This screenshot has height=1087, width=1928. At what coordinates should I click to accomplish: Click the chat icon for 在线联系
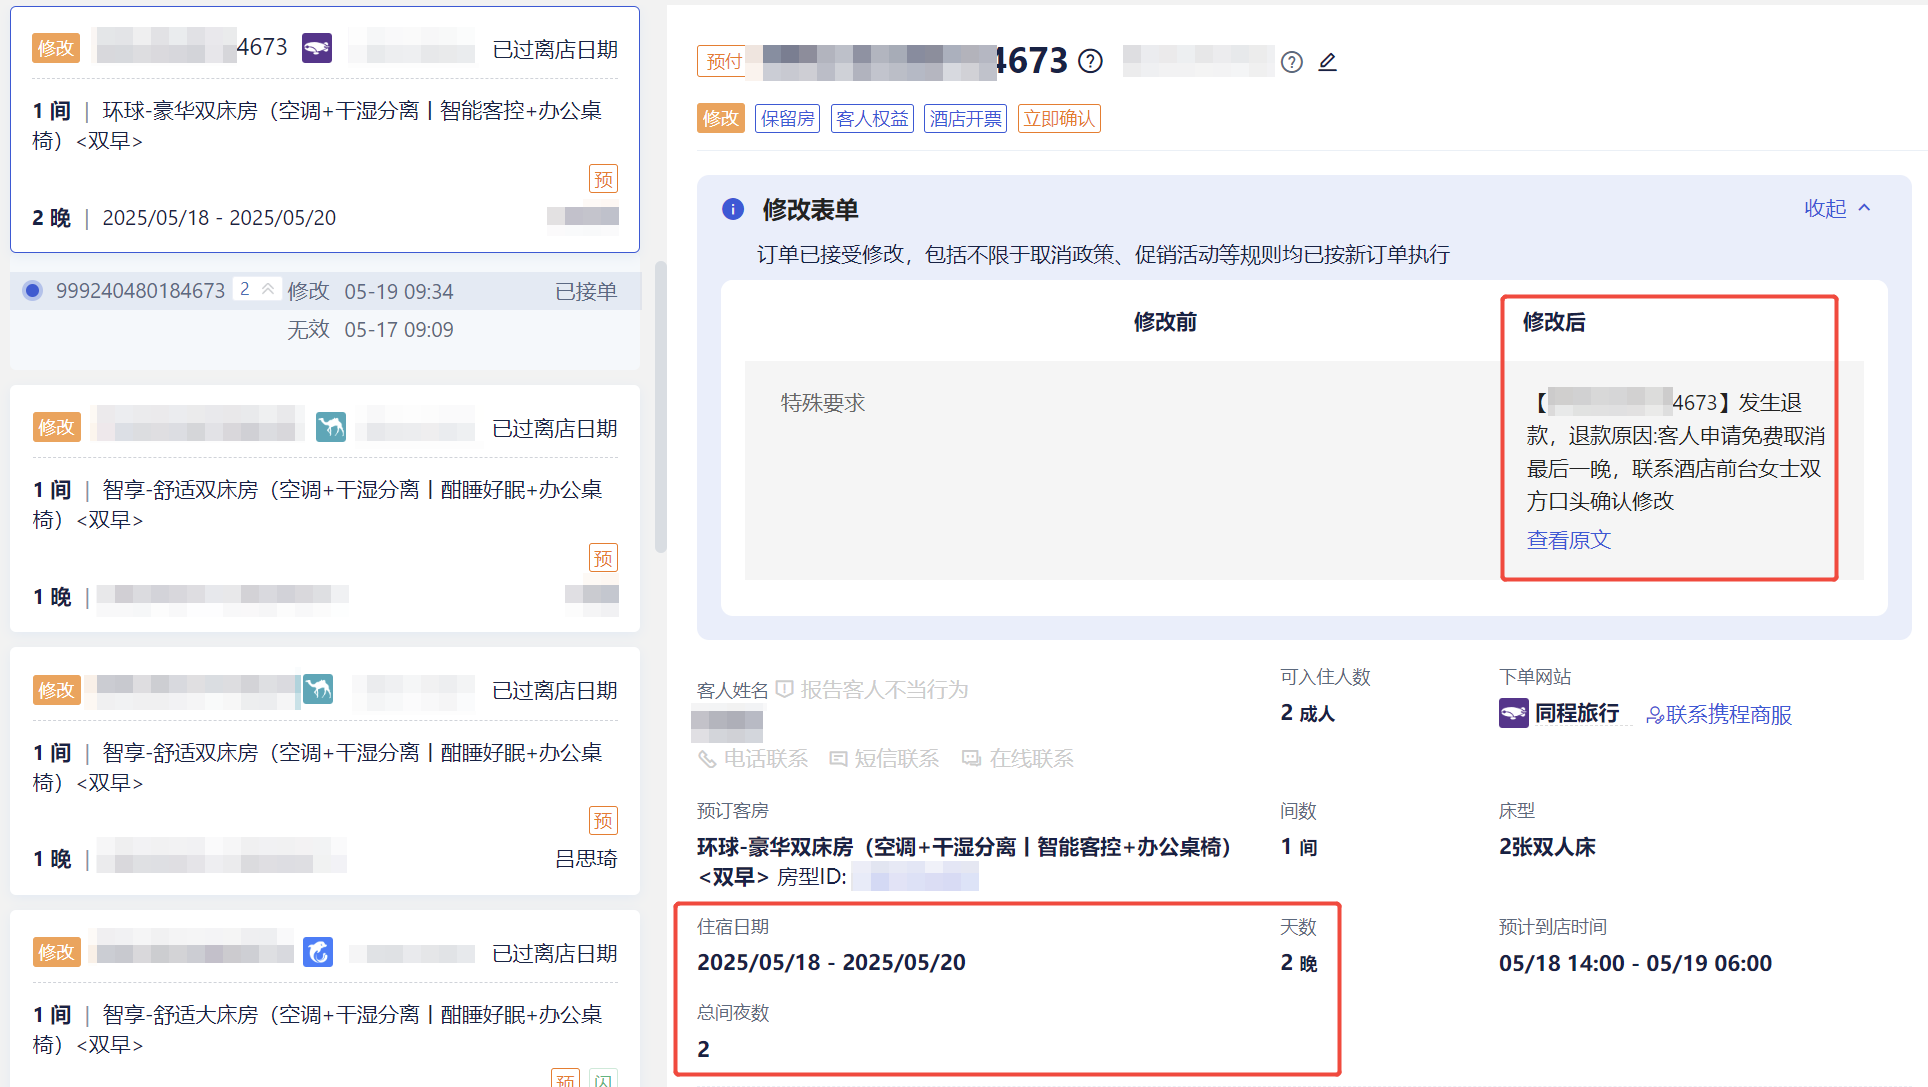971,759
